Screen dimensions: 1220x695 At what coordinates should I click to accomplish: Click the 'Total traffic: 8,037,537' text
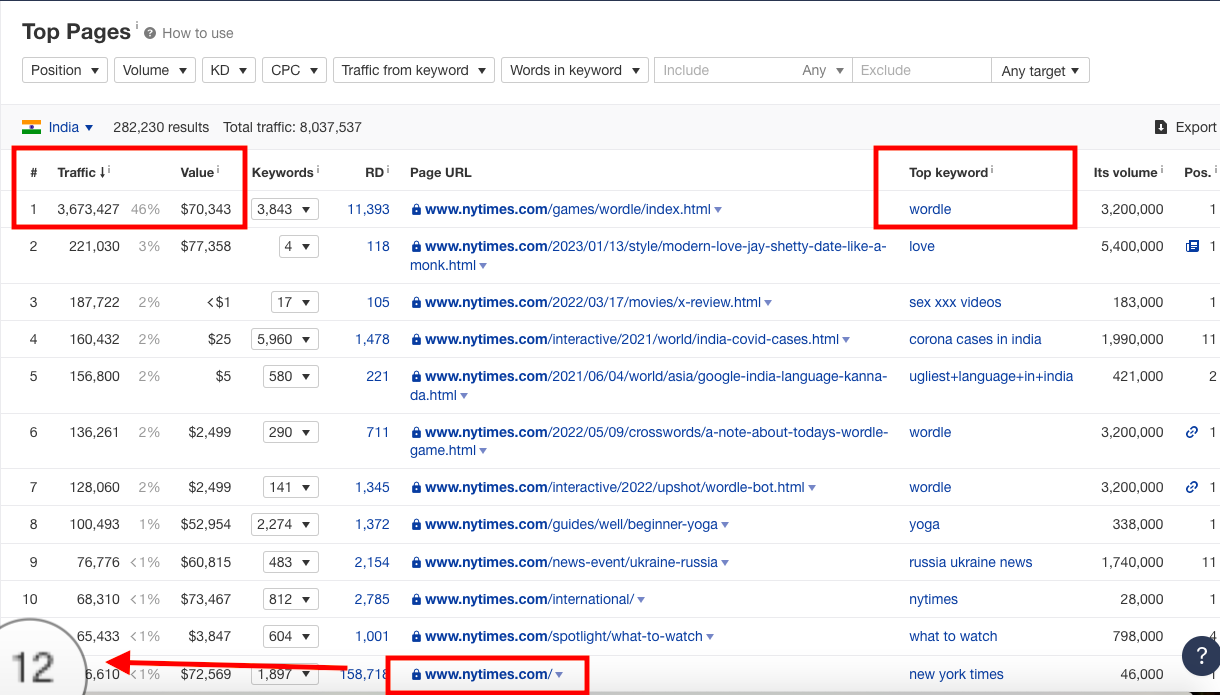coord(292,127)
